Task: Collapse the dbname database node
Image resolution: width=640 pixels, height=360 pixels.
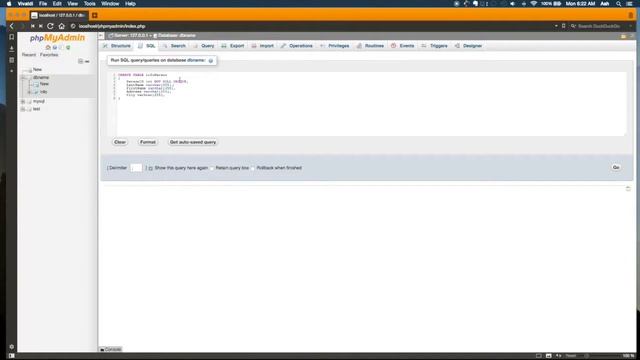Action: click(23, 78)
